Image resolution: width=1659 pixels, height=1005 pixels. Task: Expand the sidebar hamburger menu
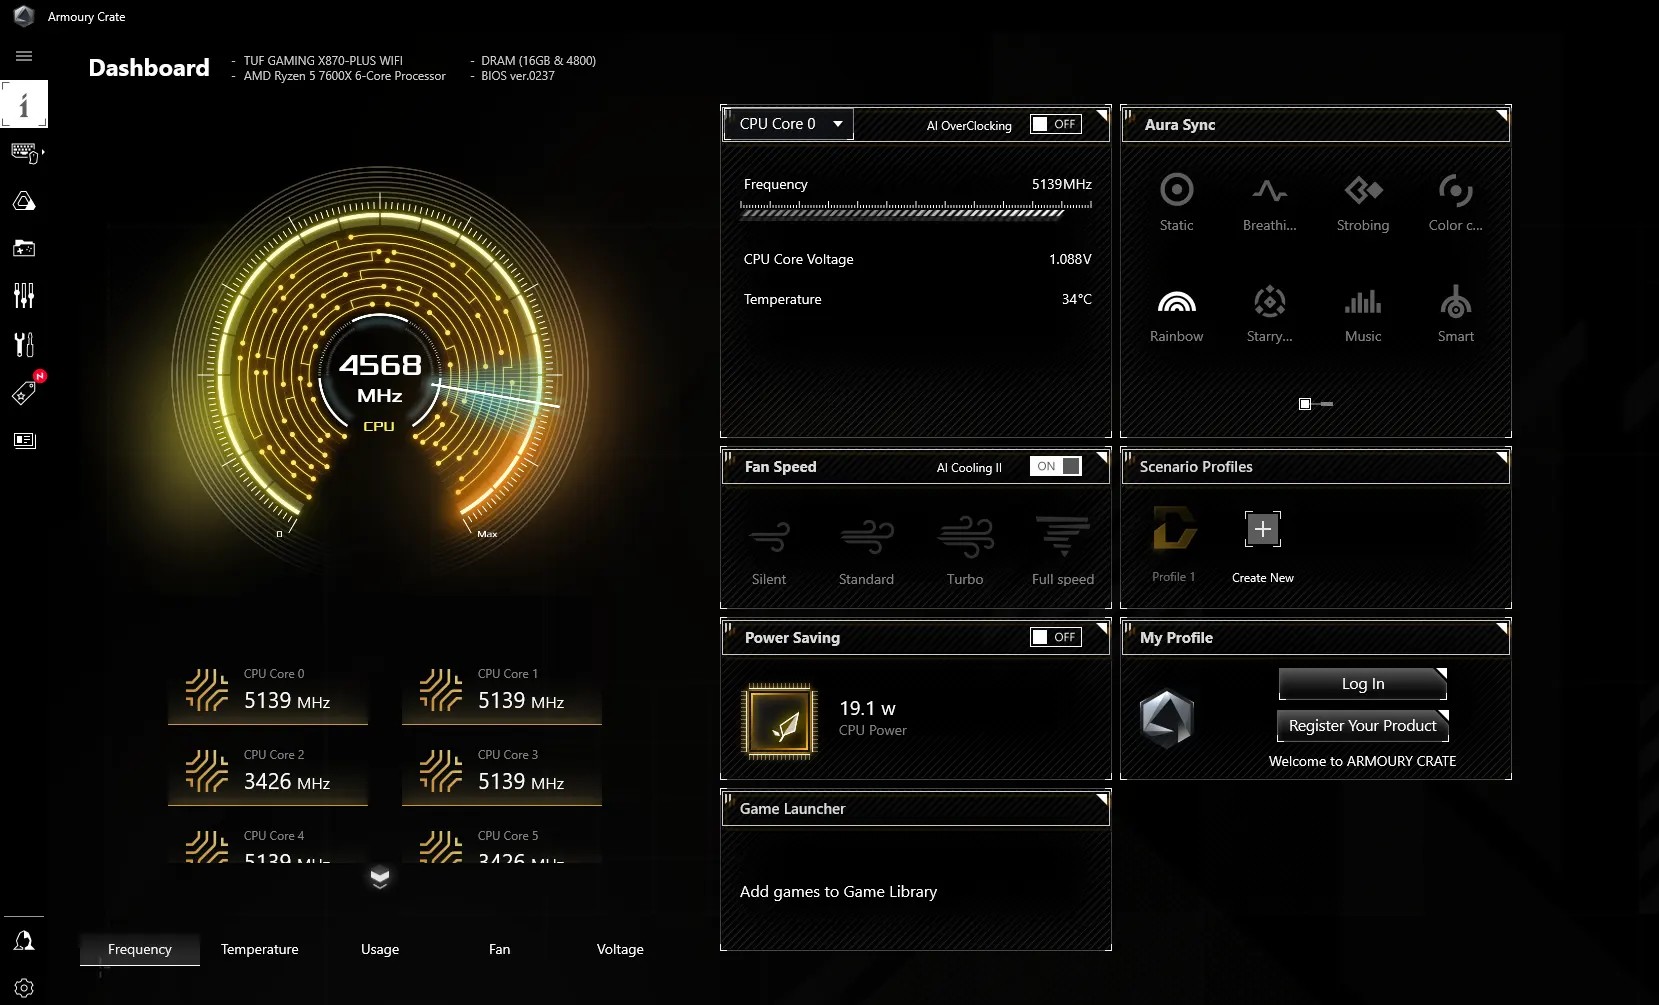[x=24, y=56]
